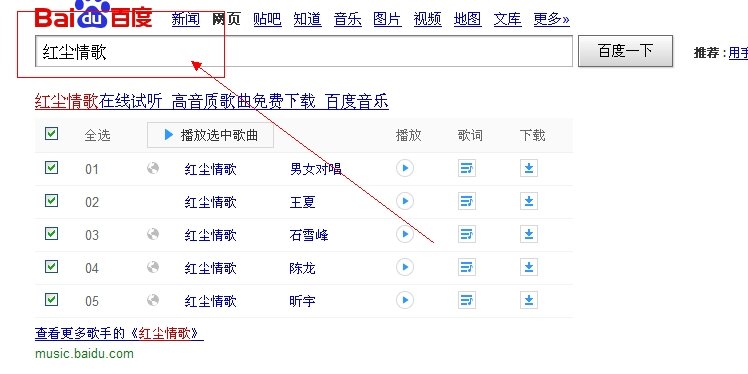The width and height of the screenshot is (748, 374).
Task: Uncheck the checkbox for song 01
Action: click(52, 167)
